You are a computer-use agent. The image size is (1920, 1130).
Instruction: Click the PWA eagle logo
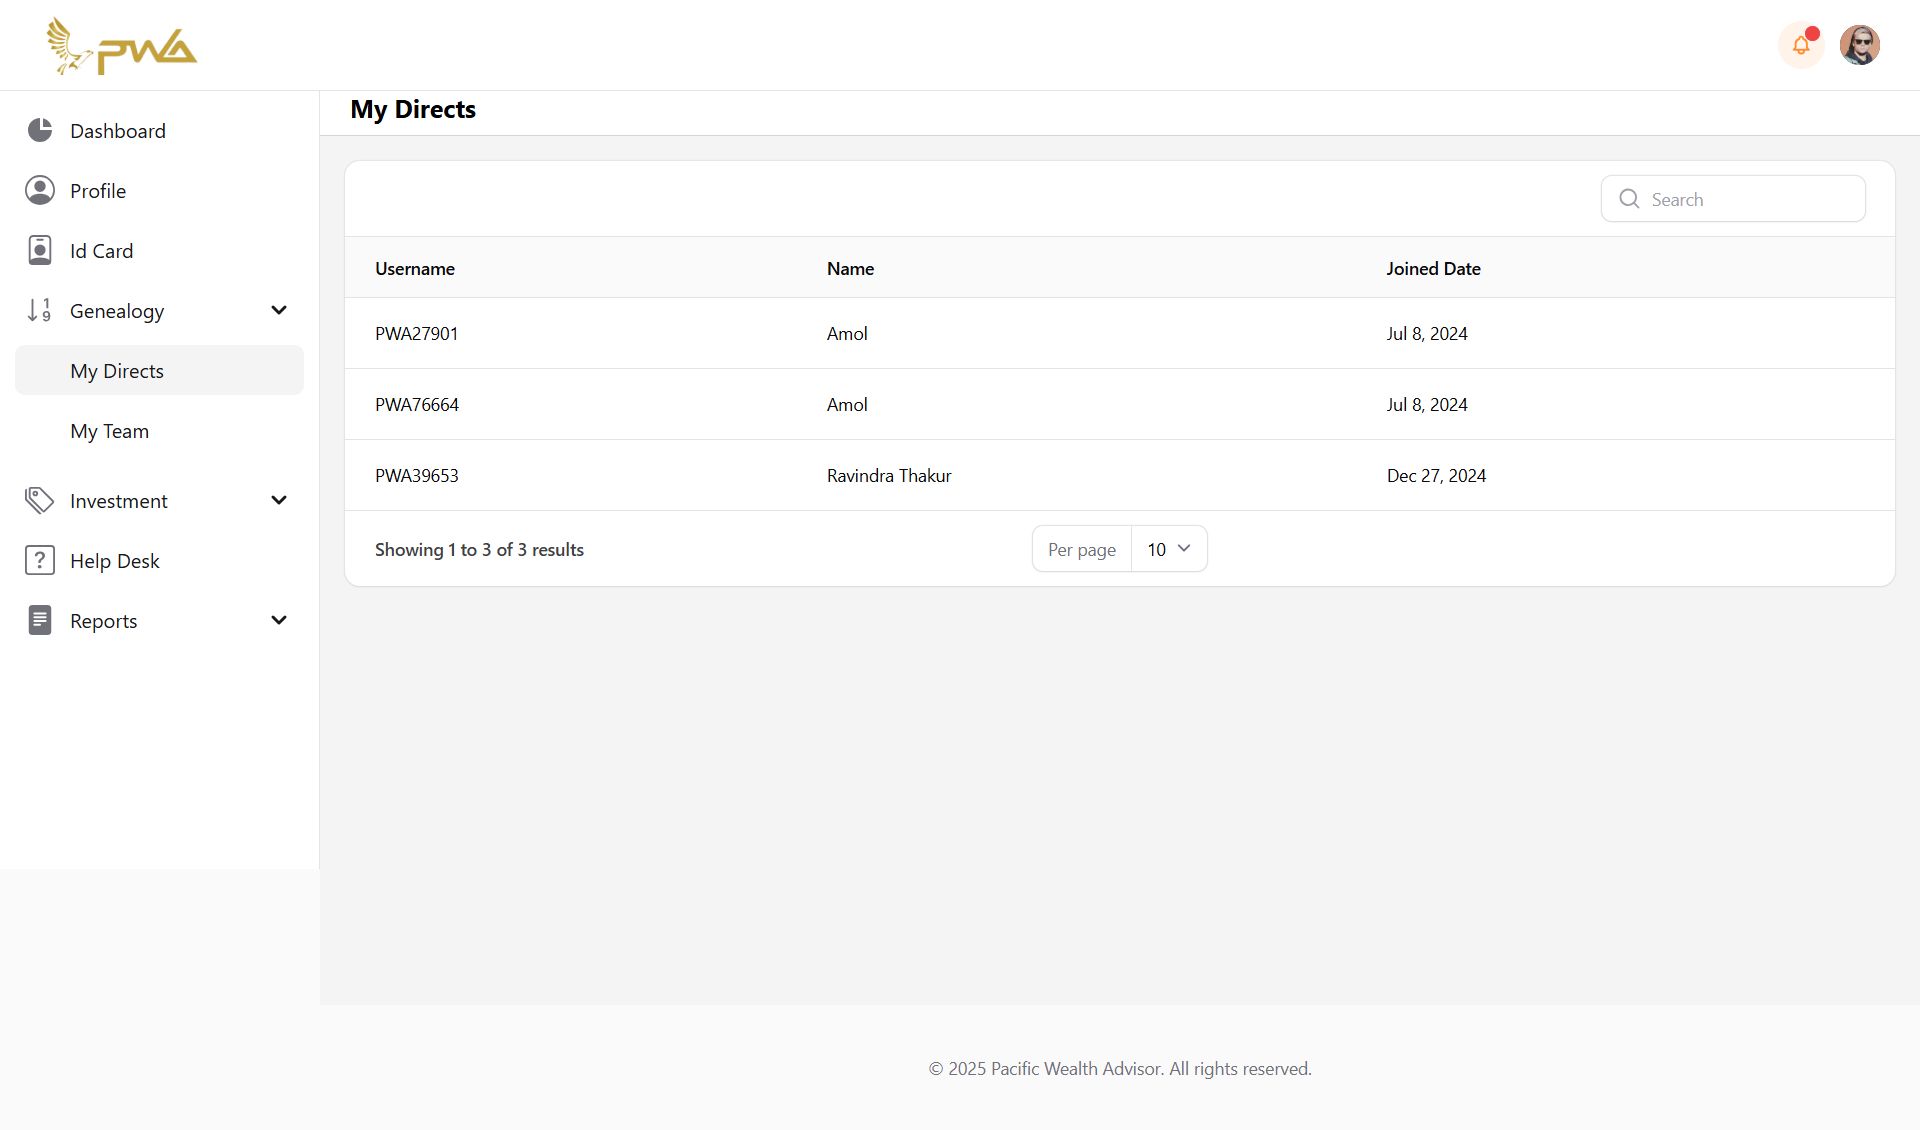tap(121, 46)
